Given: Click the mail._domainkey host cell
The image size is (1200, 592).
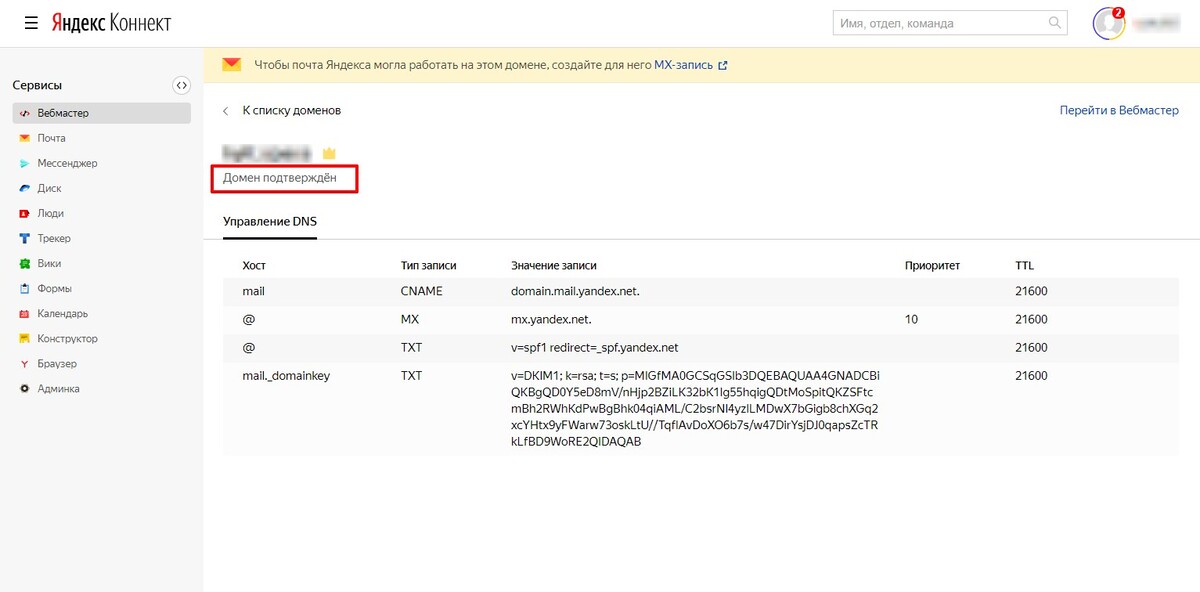Looking at the screenshot, I should coord(286,376).
